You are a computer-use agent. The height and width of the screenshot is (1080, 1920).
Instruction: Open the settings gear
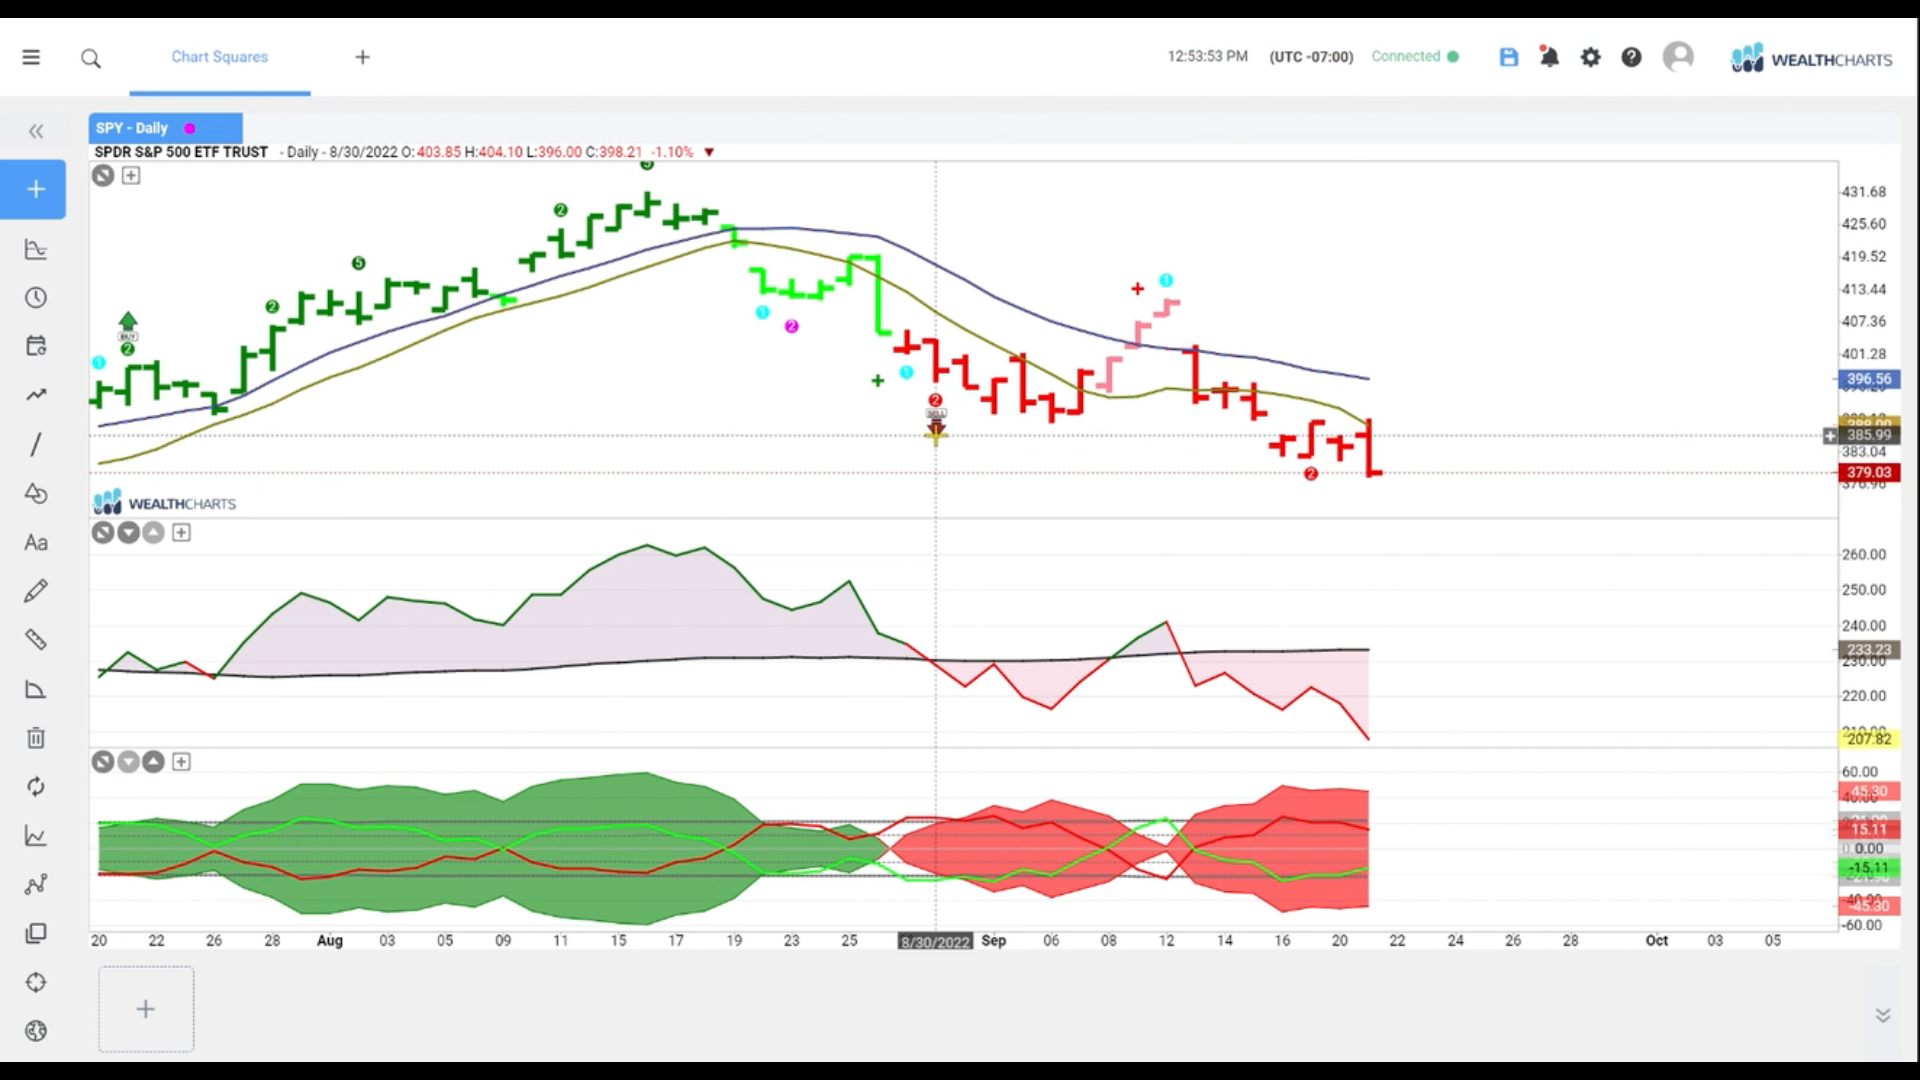coord(1591,57)
